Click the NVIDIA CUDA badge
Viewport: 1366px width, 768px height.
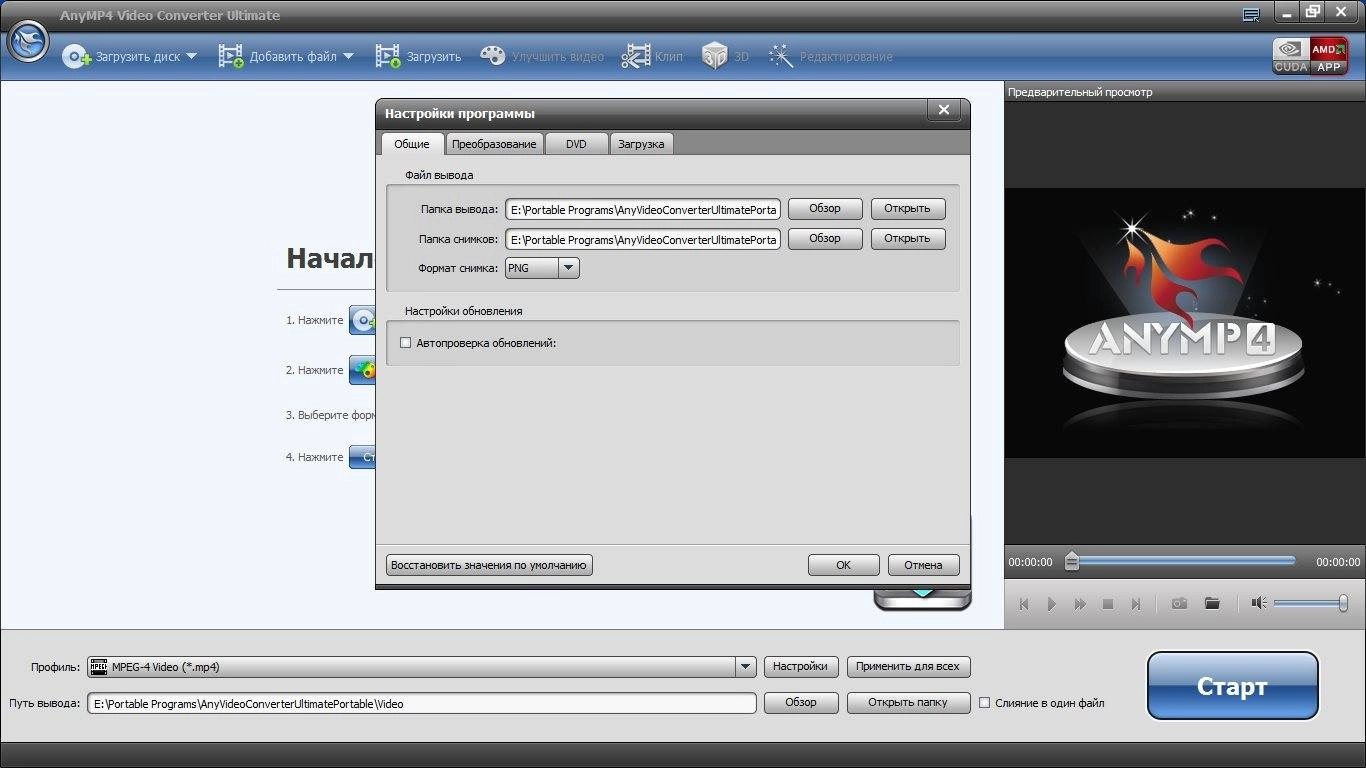pos(1291,56)
